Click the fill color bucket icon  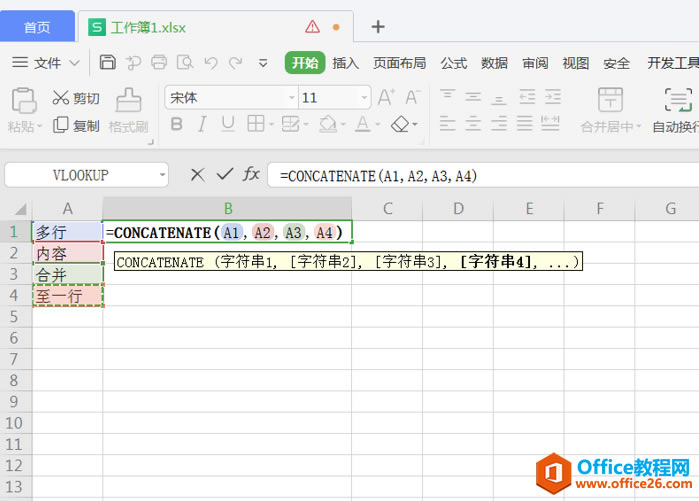point(328,124)
